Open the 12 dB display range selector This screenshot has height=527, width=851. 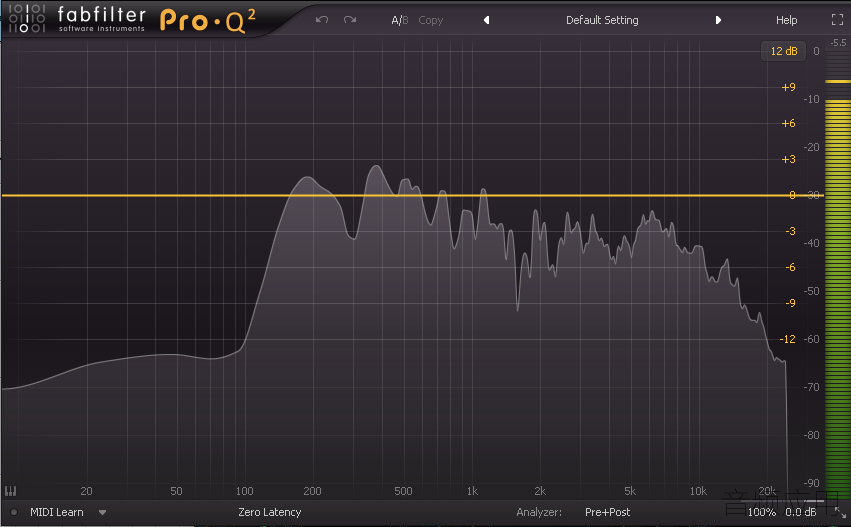[x=783, y=51]
